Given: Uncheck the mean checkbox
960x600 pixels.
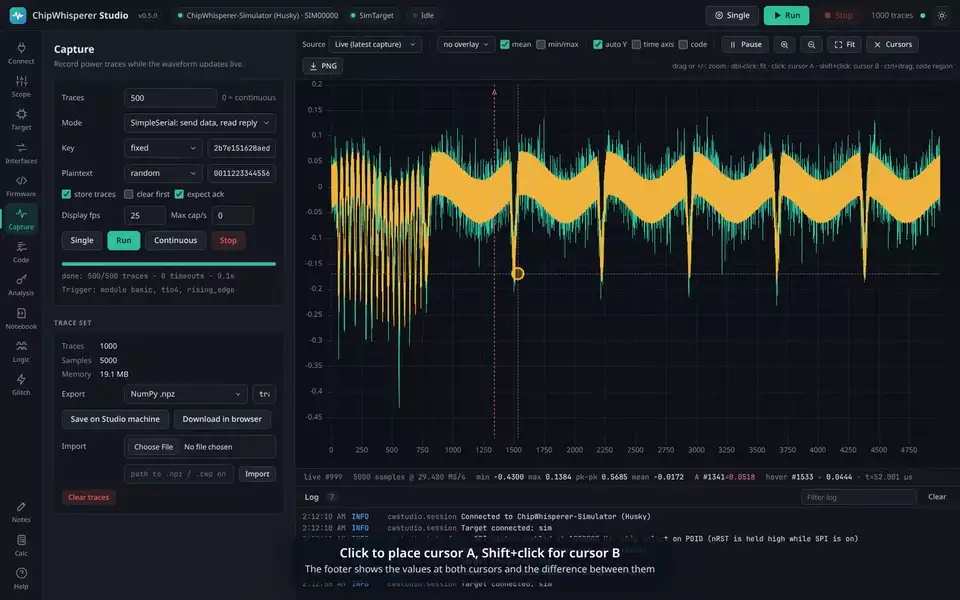Looking at the screenshot, I should 504,45.
